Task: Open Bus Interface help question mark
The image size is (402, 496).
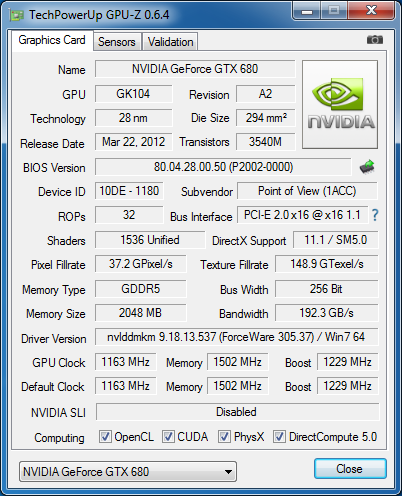Action: [x=375, y=215]
